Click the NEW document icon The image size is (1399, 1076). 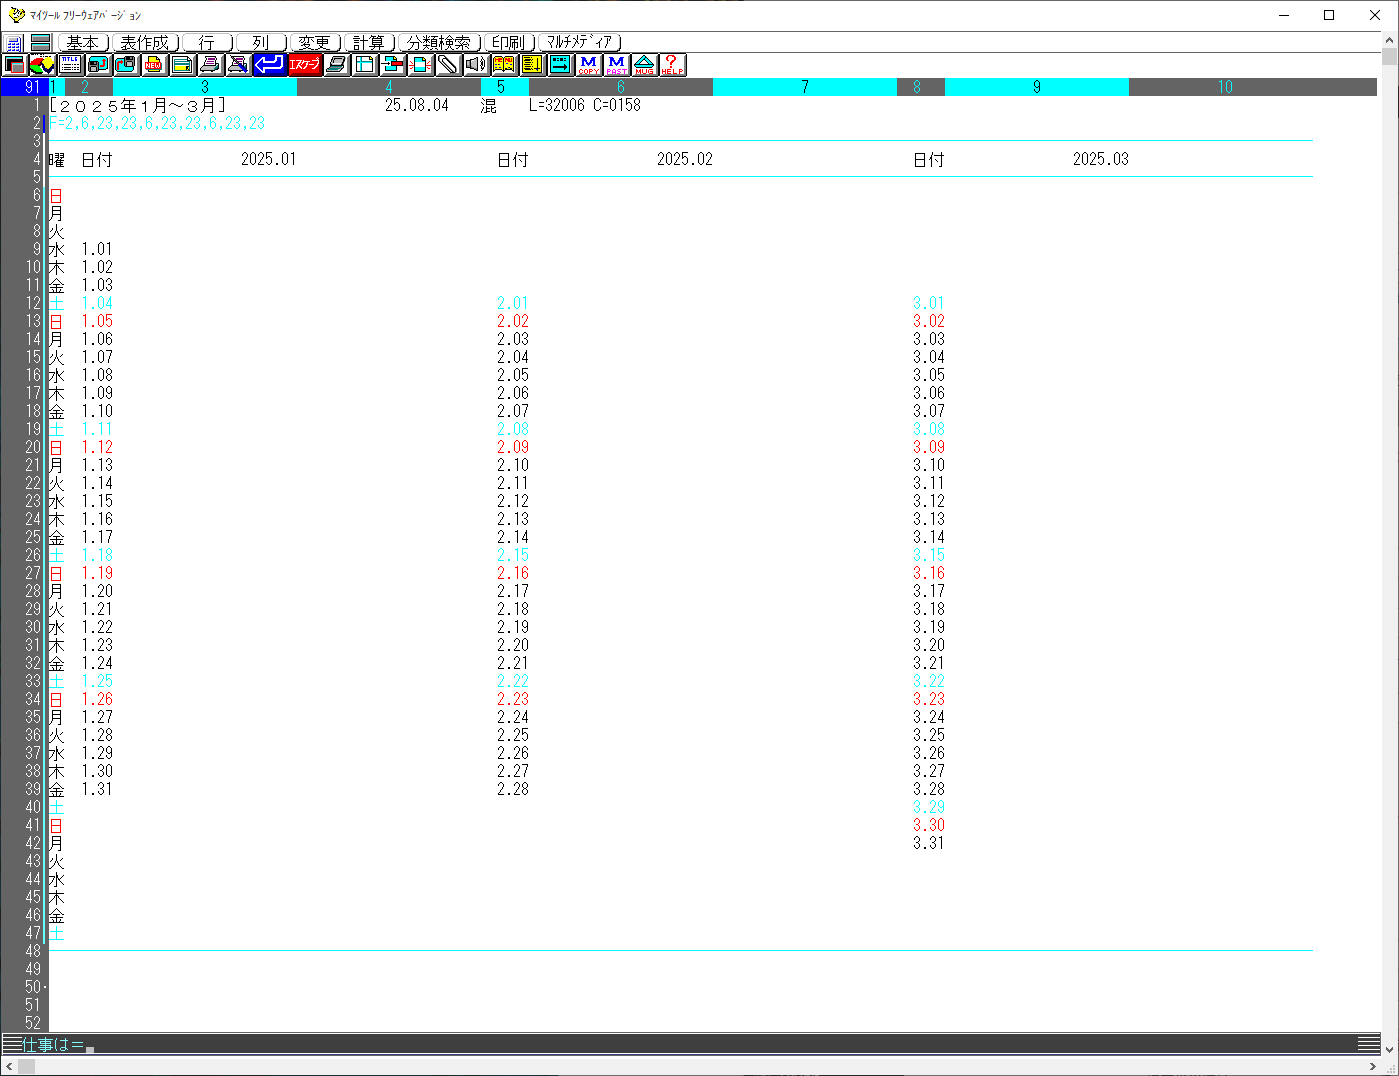[x=154, y=65]
